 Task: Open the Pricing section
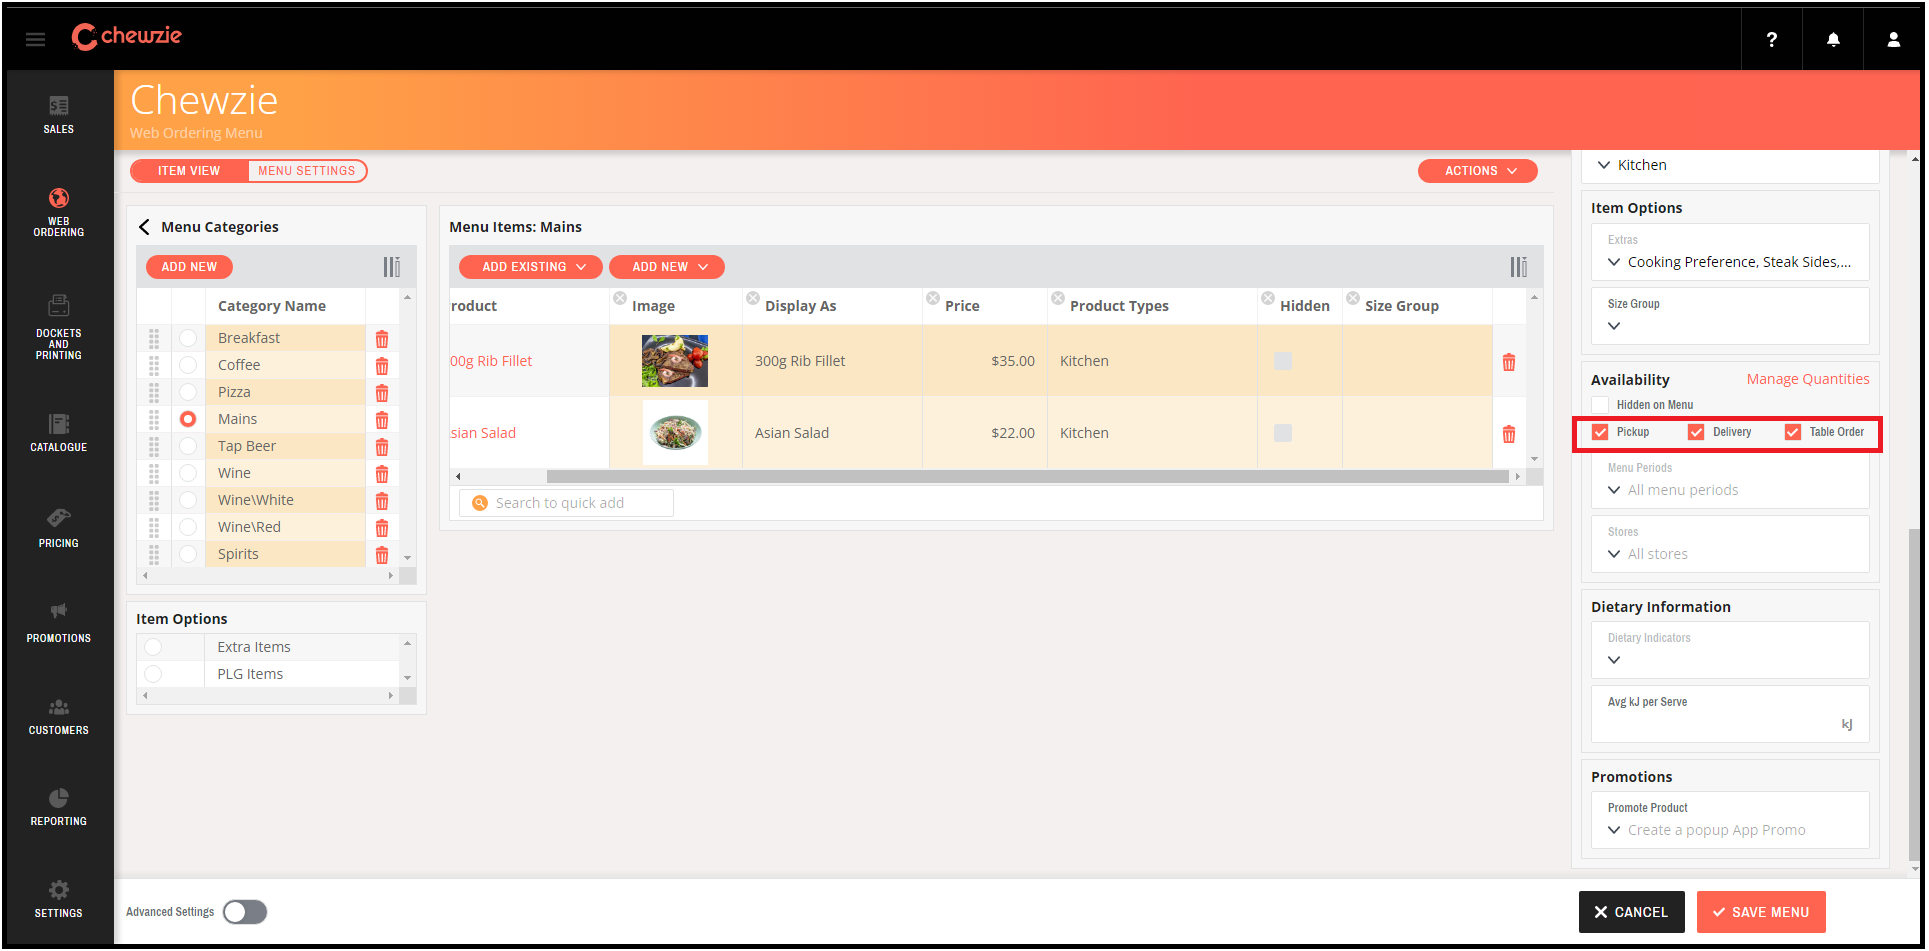pos(59,528)
